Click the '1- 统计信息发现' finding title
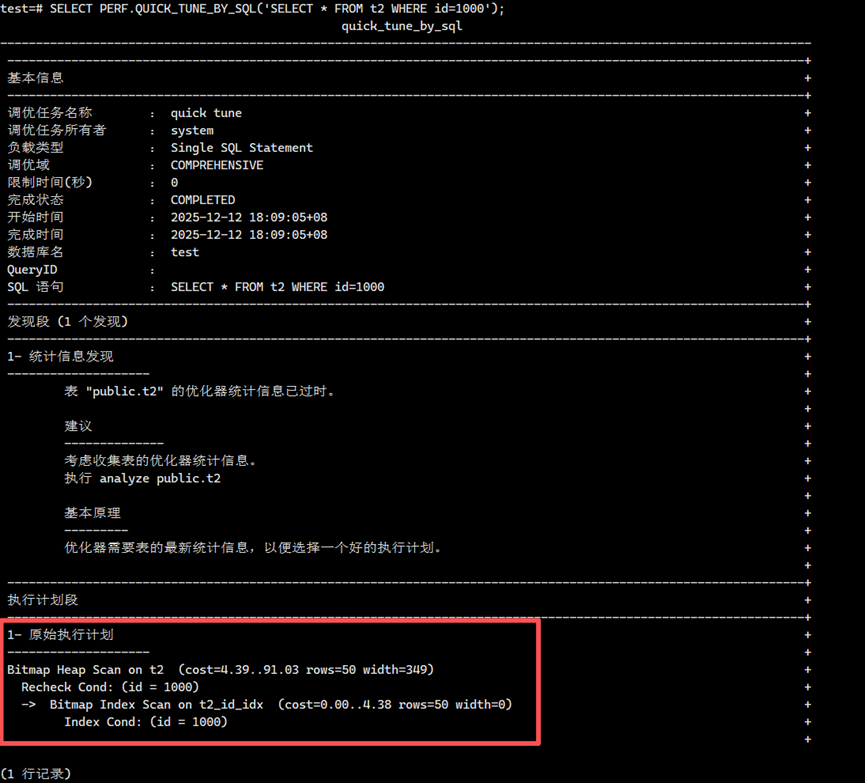The image size is (865, 783). click(60, 357)
